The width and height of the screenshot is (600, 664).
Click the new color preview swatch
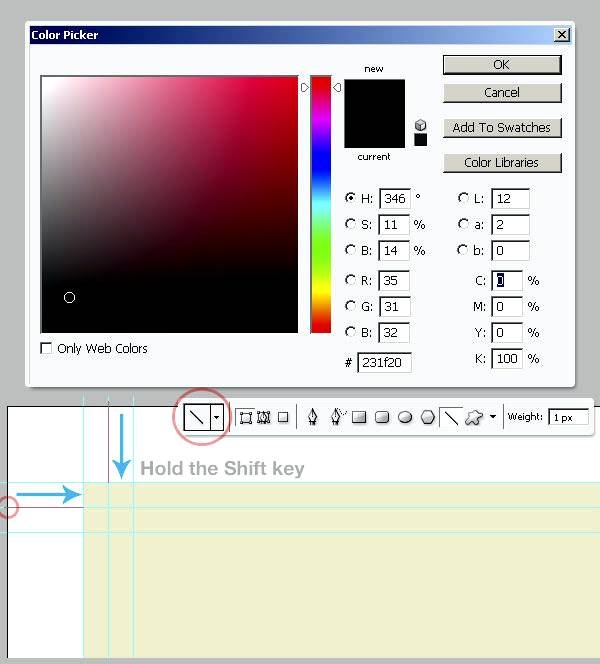point(374,97)
